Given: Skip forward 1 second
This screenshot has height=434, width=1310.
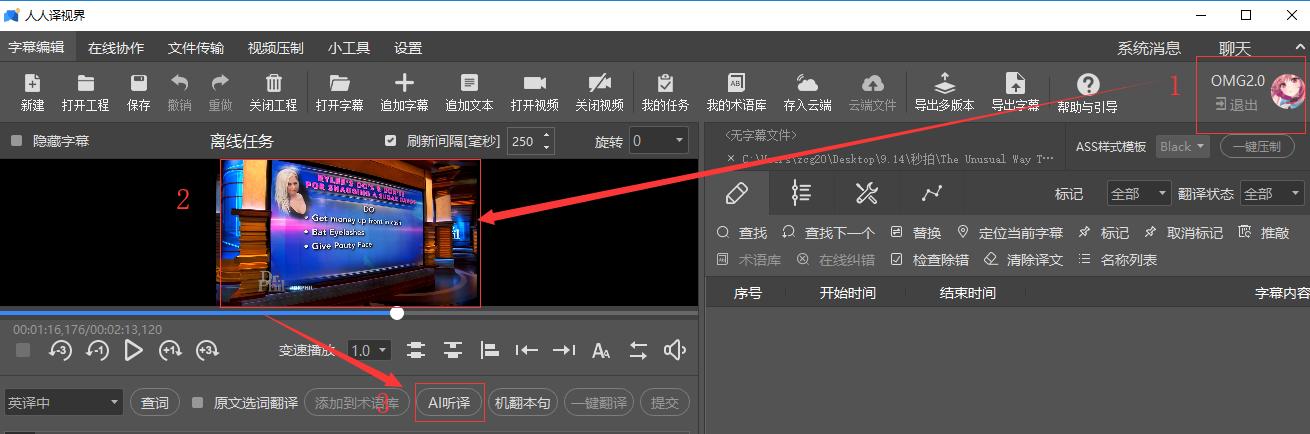Looking at the screenshot, I should [x=171, y=350].
